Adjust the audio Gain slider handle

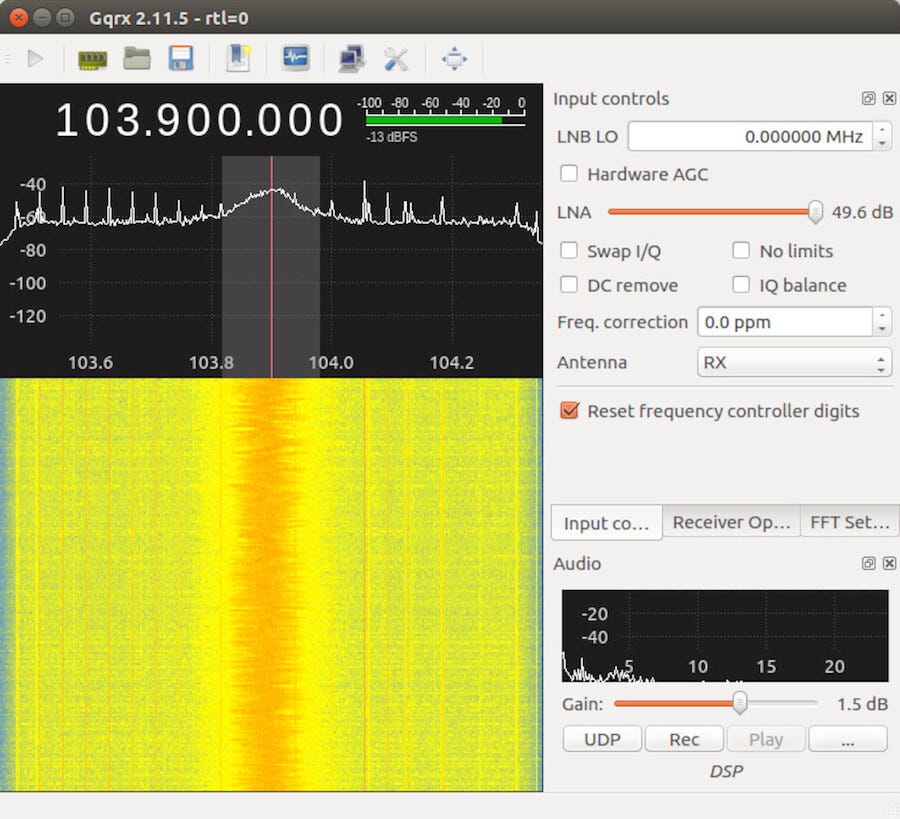(740, 703)
